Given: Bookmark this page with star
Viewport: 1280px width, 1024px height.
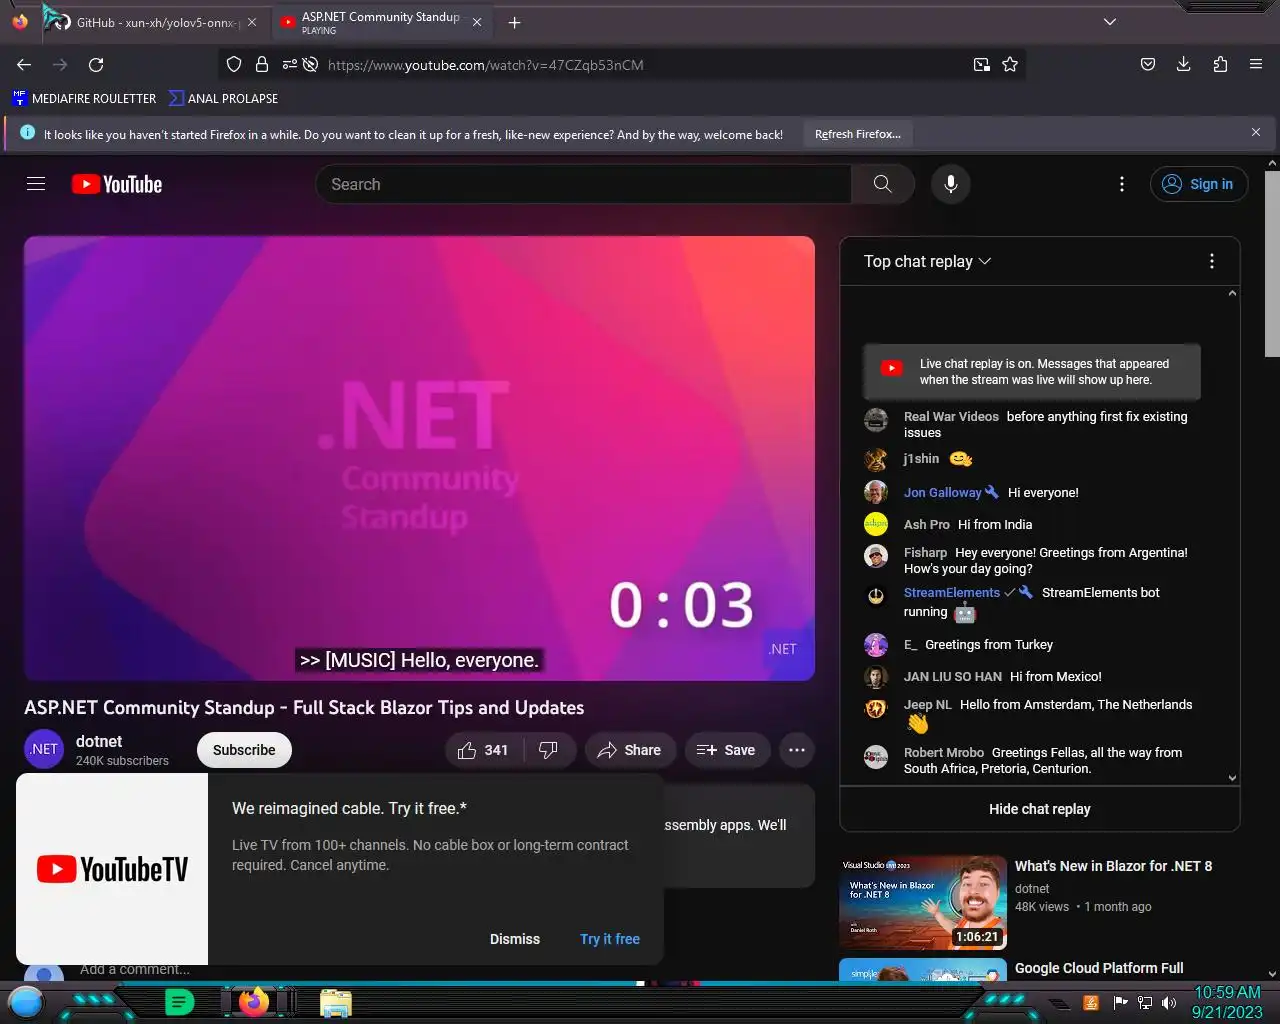Looking at the screenshot, I should 1010,65.
